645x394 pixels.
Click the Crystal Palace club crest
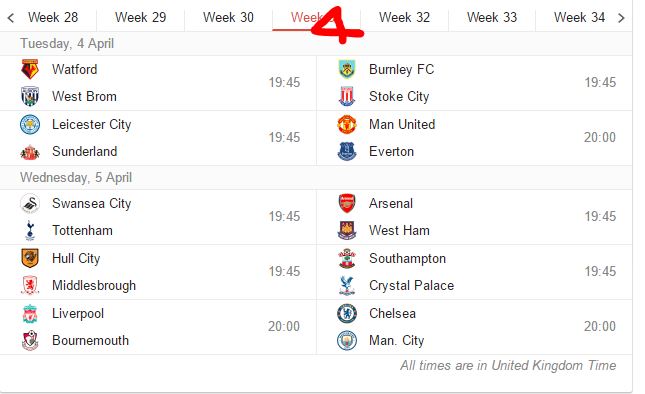coord(347,285)
